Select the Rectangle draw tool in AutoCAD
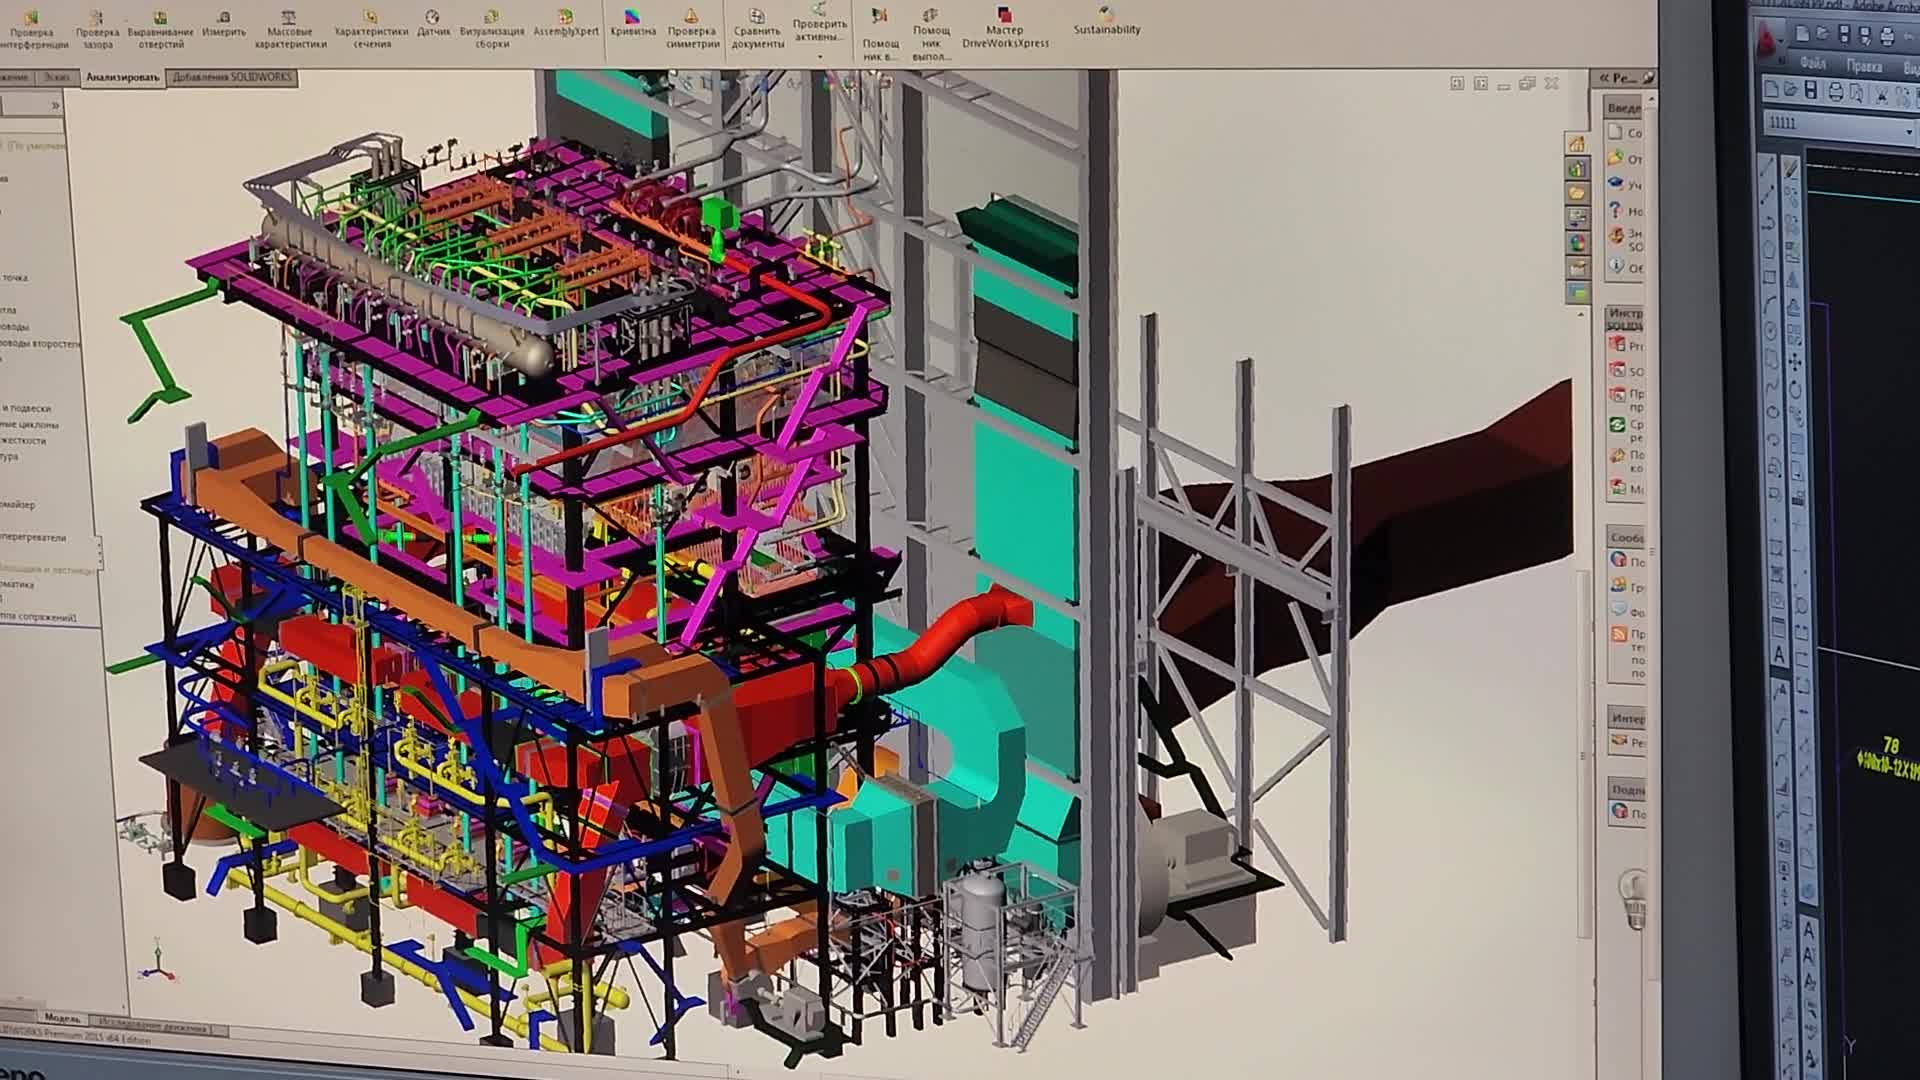Viewport: 1920px width, 1080px height. coord(1768,277)
